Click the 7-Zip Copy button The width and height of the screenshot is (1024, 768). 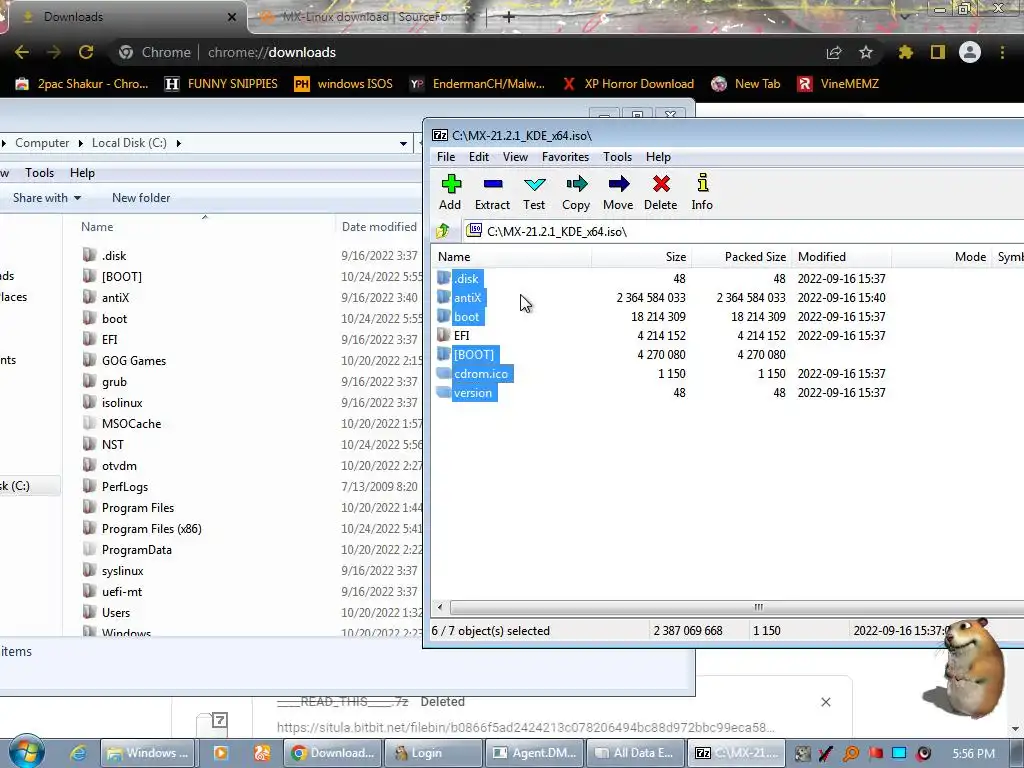point(576,193)
